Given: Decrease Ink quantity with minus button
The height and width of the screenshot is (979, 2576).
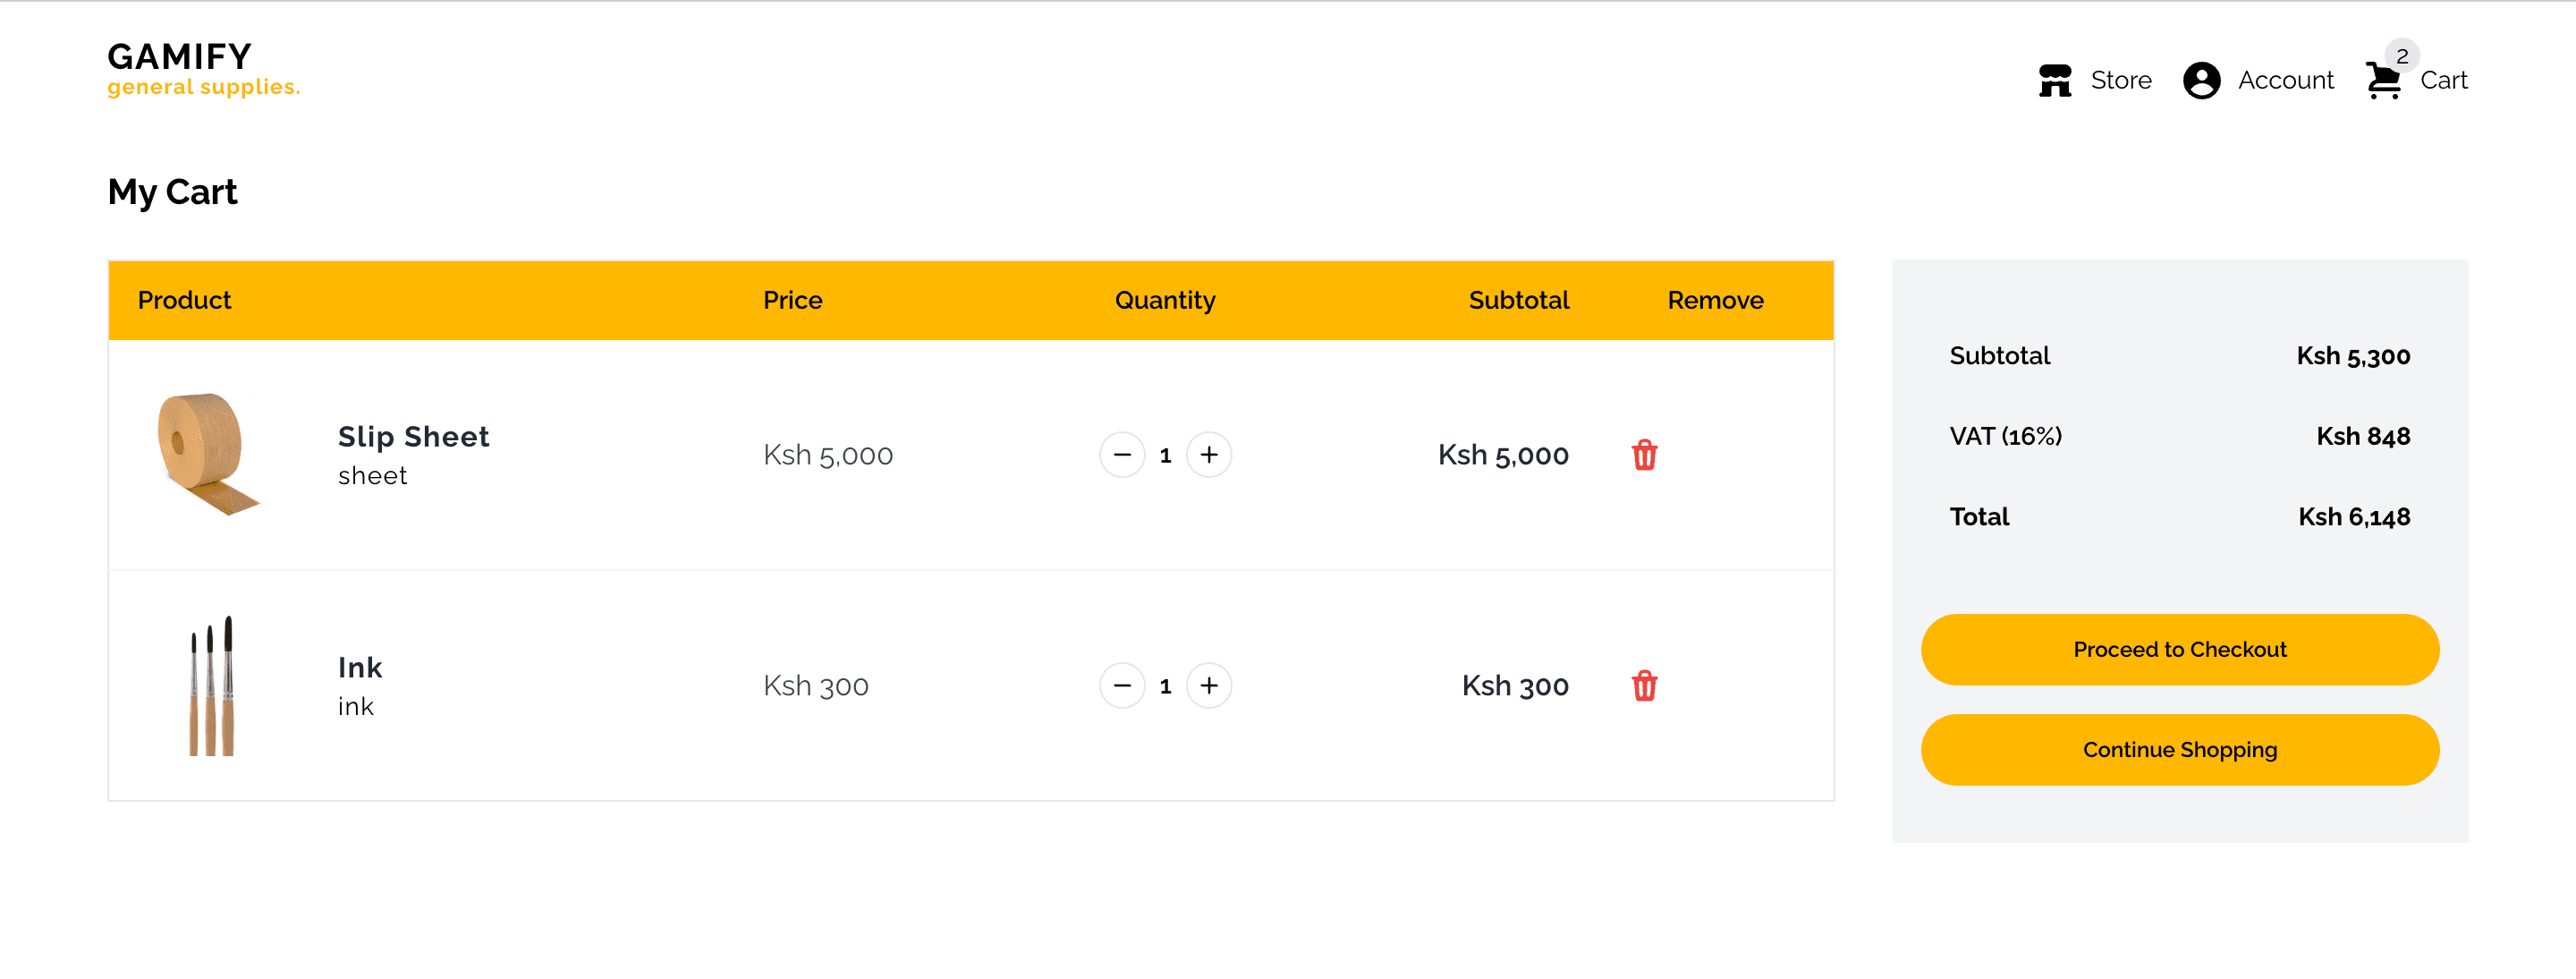Looking at the screenshot, I should tap(1122, 686).
